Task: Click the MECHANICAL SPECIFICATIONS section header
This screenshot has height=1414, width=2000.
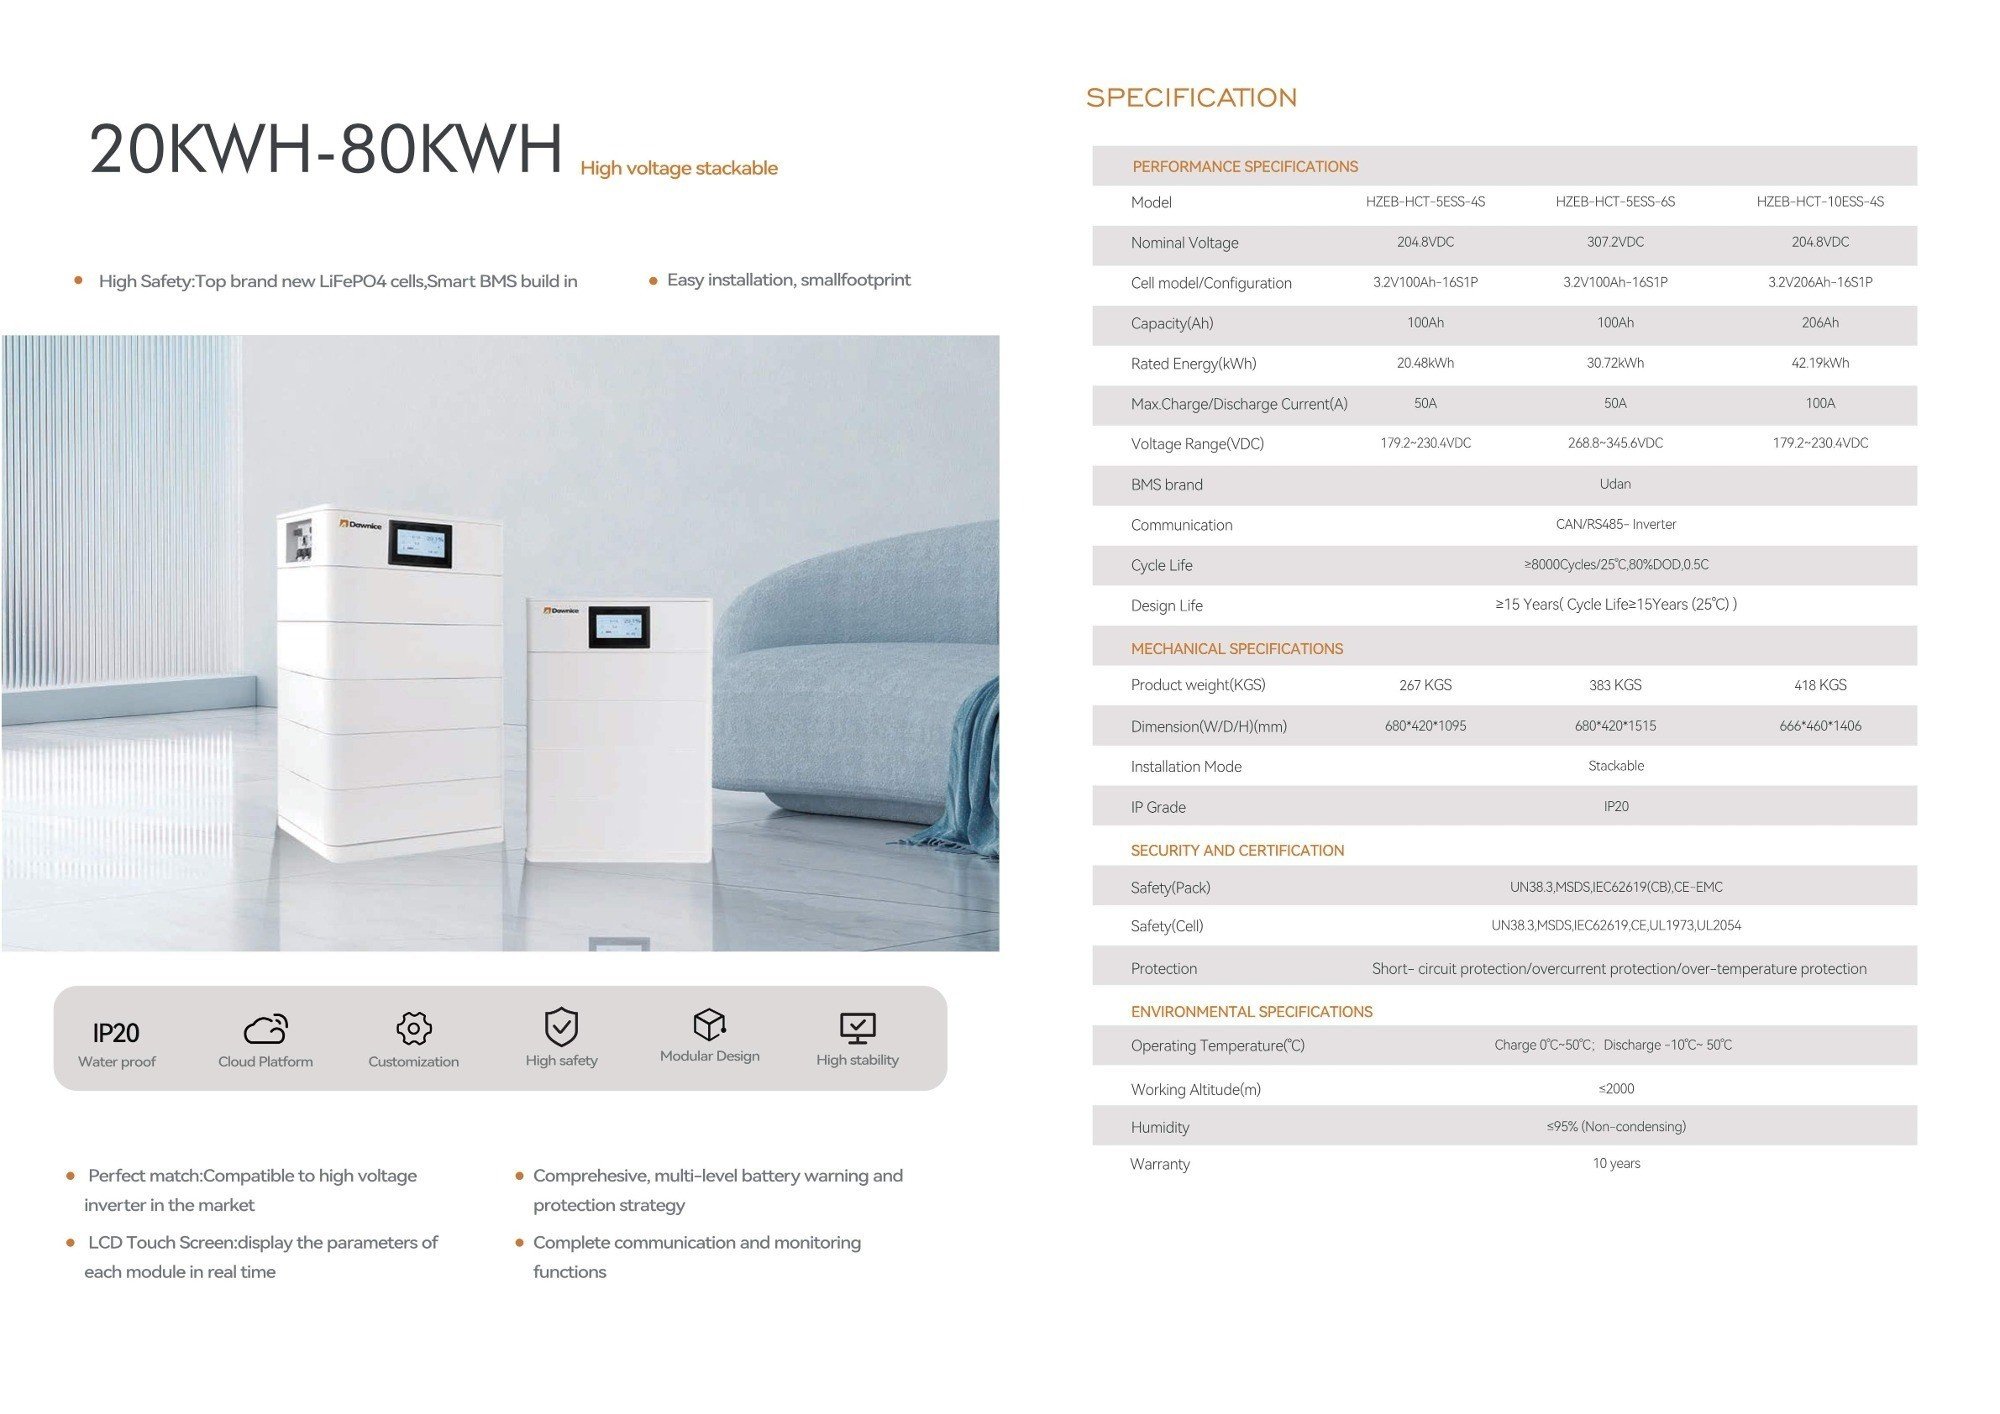Action: click(1237, 648)
